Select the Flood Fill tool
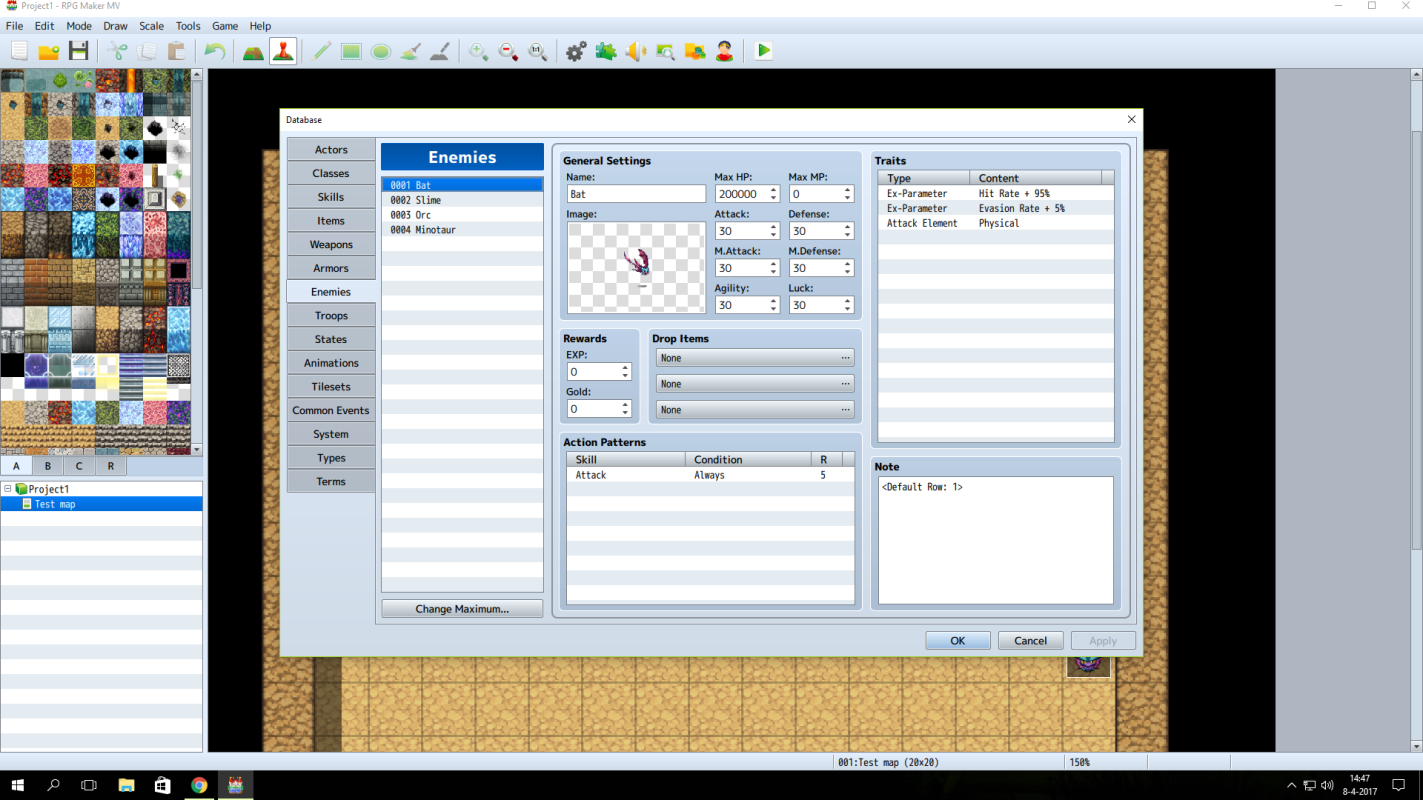The image size is (1423, 800). (x=410, y=51)
